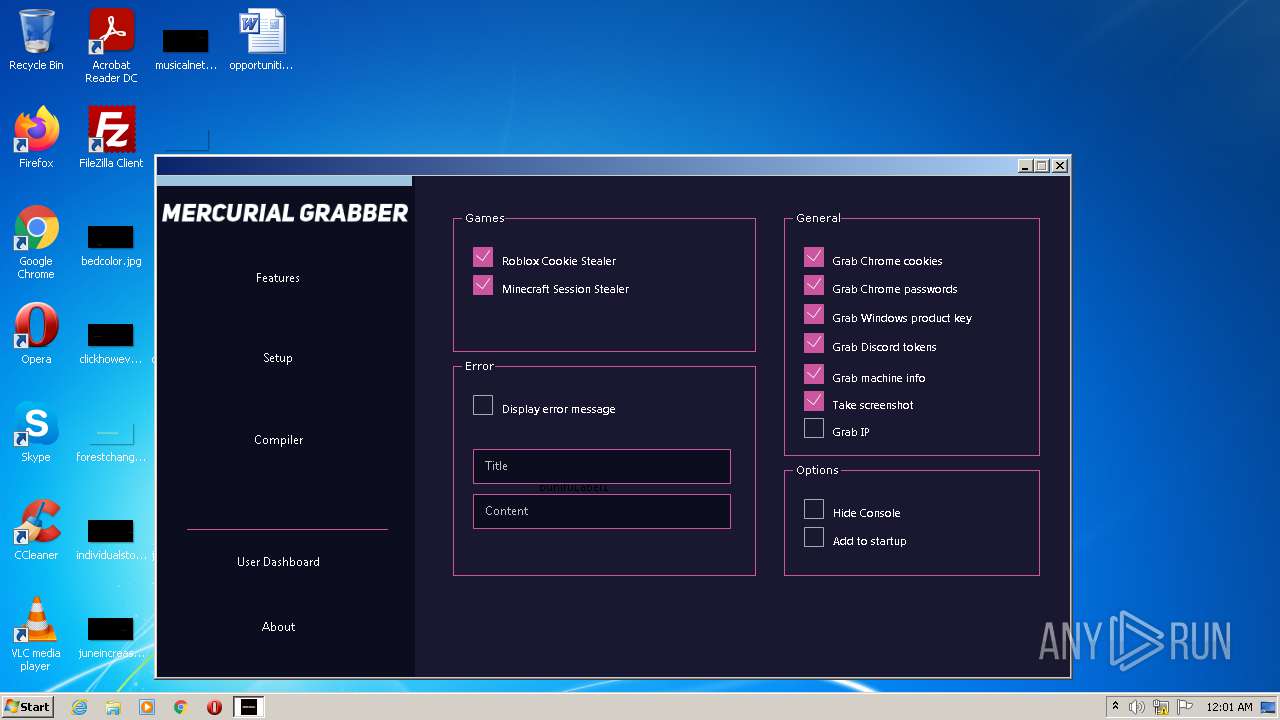Select the Mercurial Grabber taskbar button
The image size is (1280, 720).
click(249, 707)
